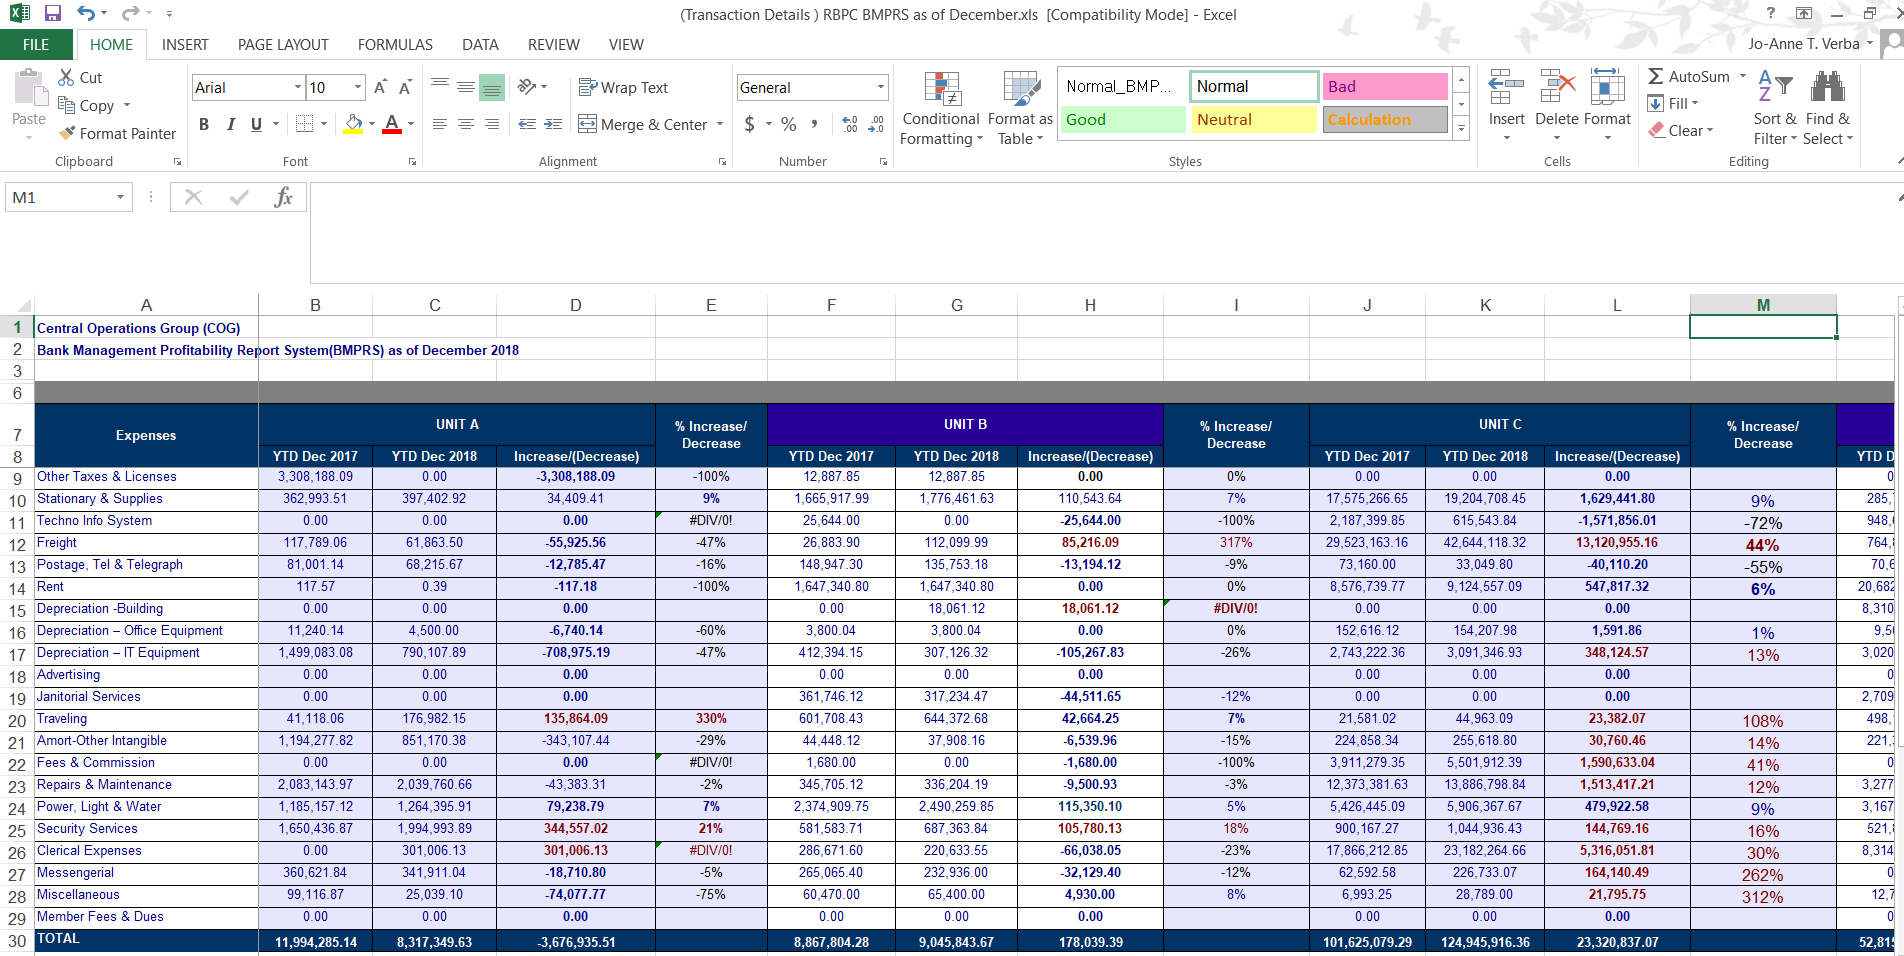Switch to the INSERT tab
Screen dimensions: 1904x956
click(185, 44)
